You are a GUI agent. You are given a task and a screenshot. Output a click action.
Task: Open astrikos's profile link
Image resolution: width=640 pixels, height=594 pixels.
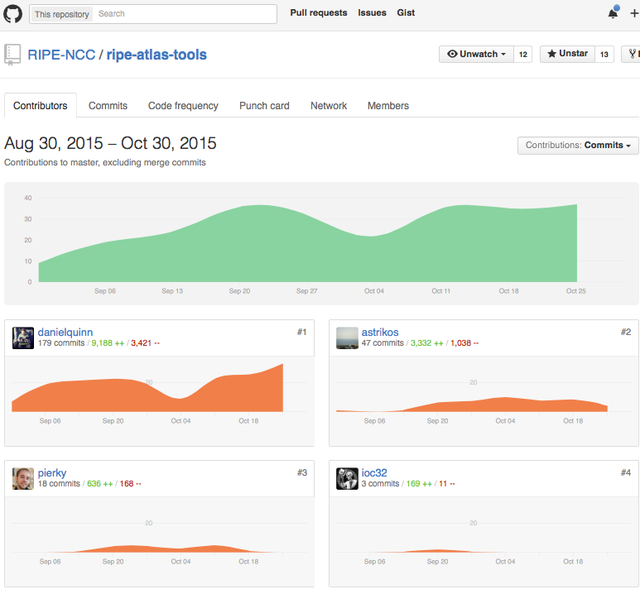point(380,332)
